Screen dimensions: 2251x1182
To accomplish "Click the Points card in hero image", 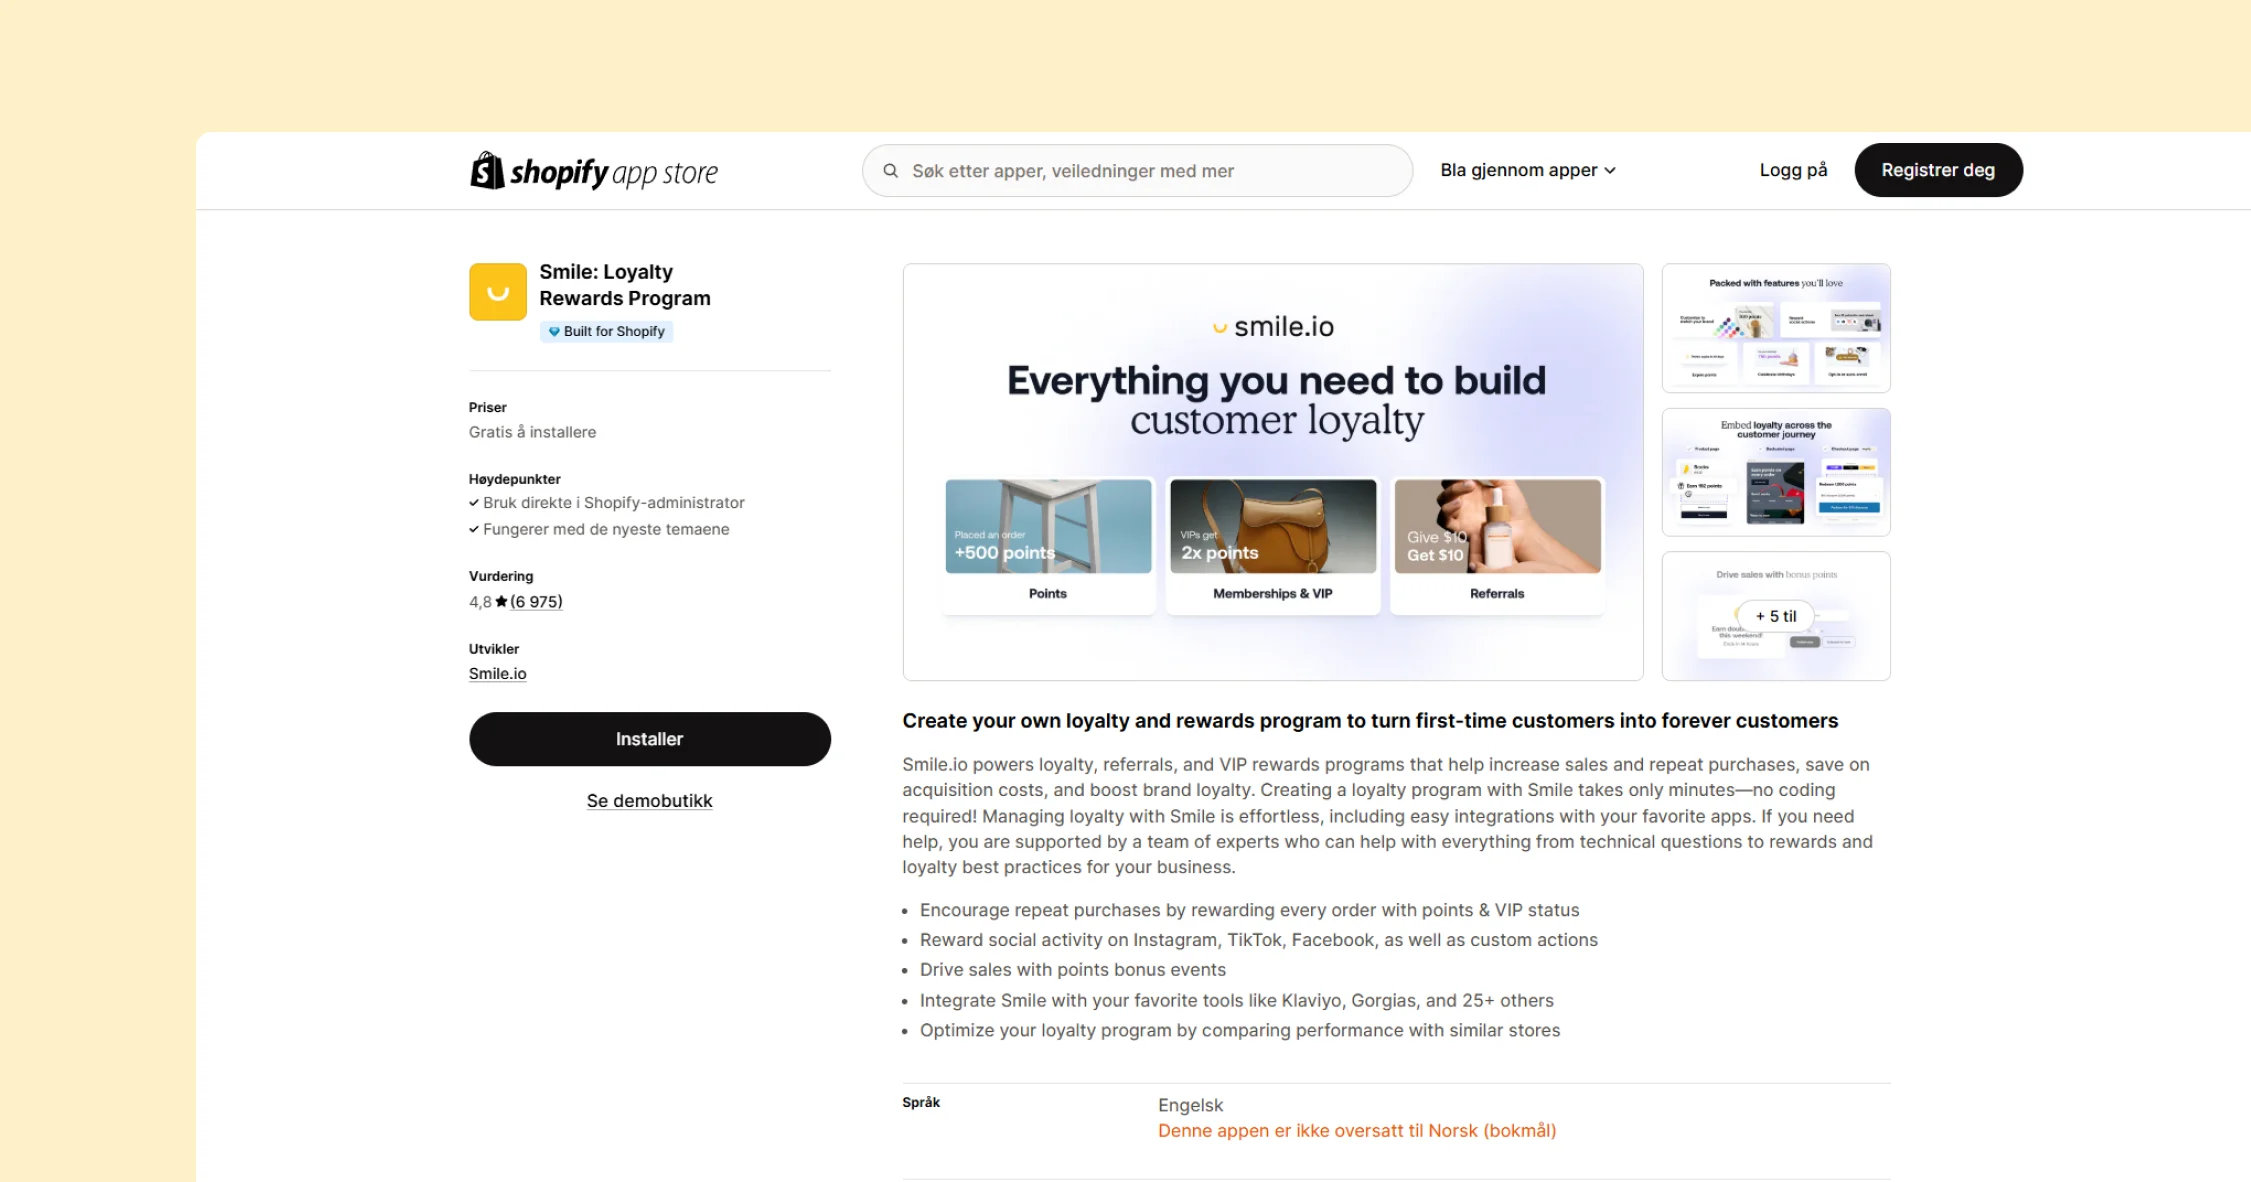I will click(1048, 545).
